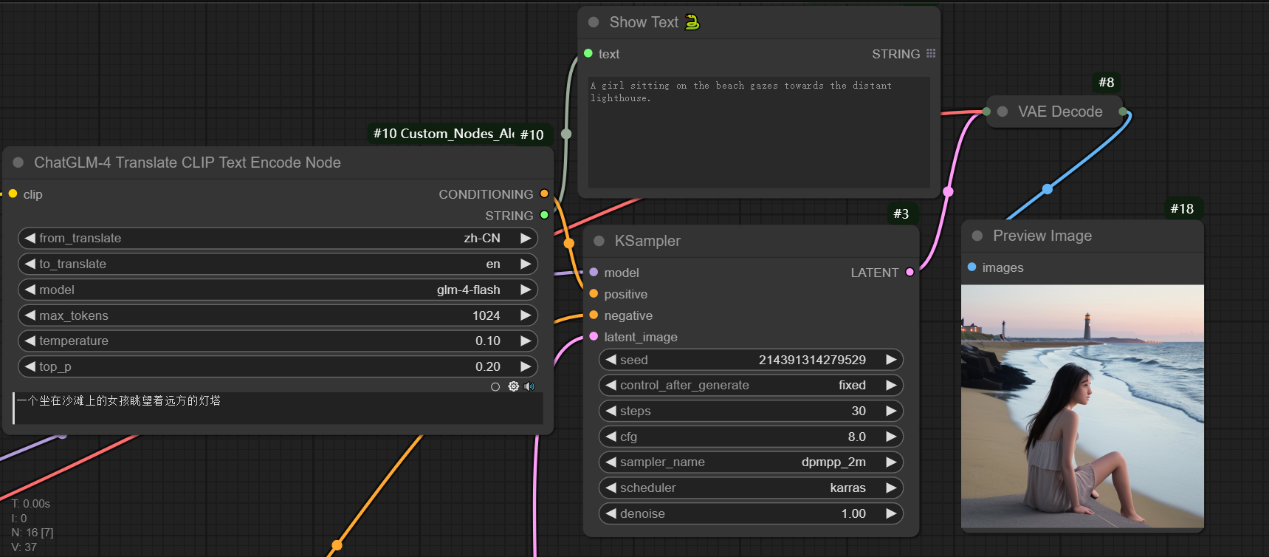Open the model dropdown showing glm-4-flash
Image resolution: width=1269 pixels, height=557 pixels.
tap(278, 290)
